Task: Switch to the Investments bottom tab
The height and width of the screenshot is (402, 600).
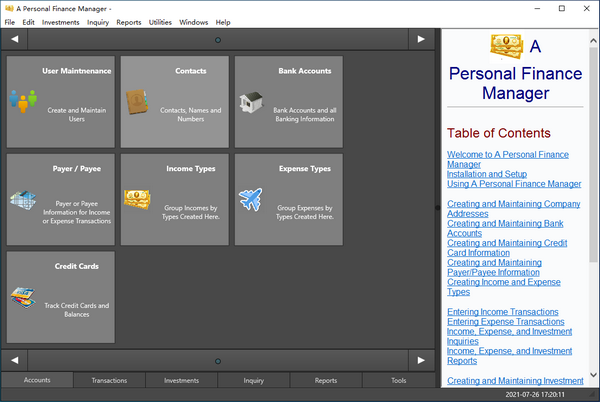Action: pyautogui.click(x=181, y=380)
